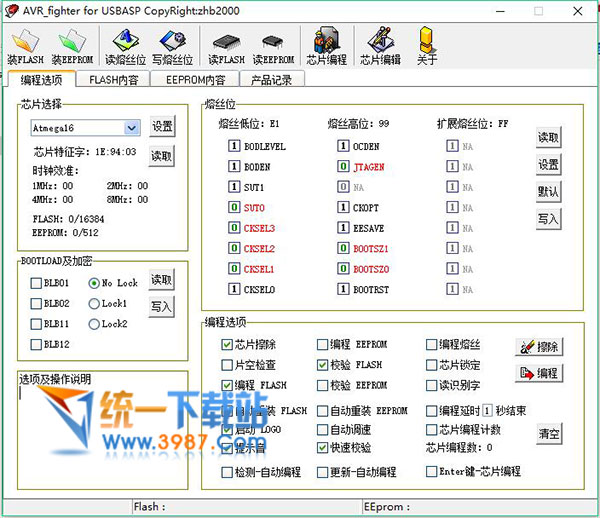Image resolution: width=600 pixels, height=518 pixels.
Task: Switch to the 编程选项 tab
Action: click(x=41, y=80)
